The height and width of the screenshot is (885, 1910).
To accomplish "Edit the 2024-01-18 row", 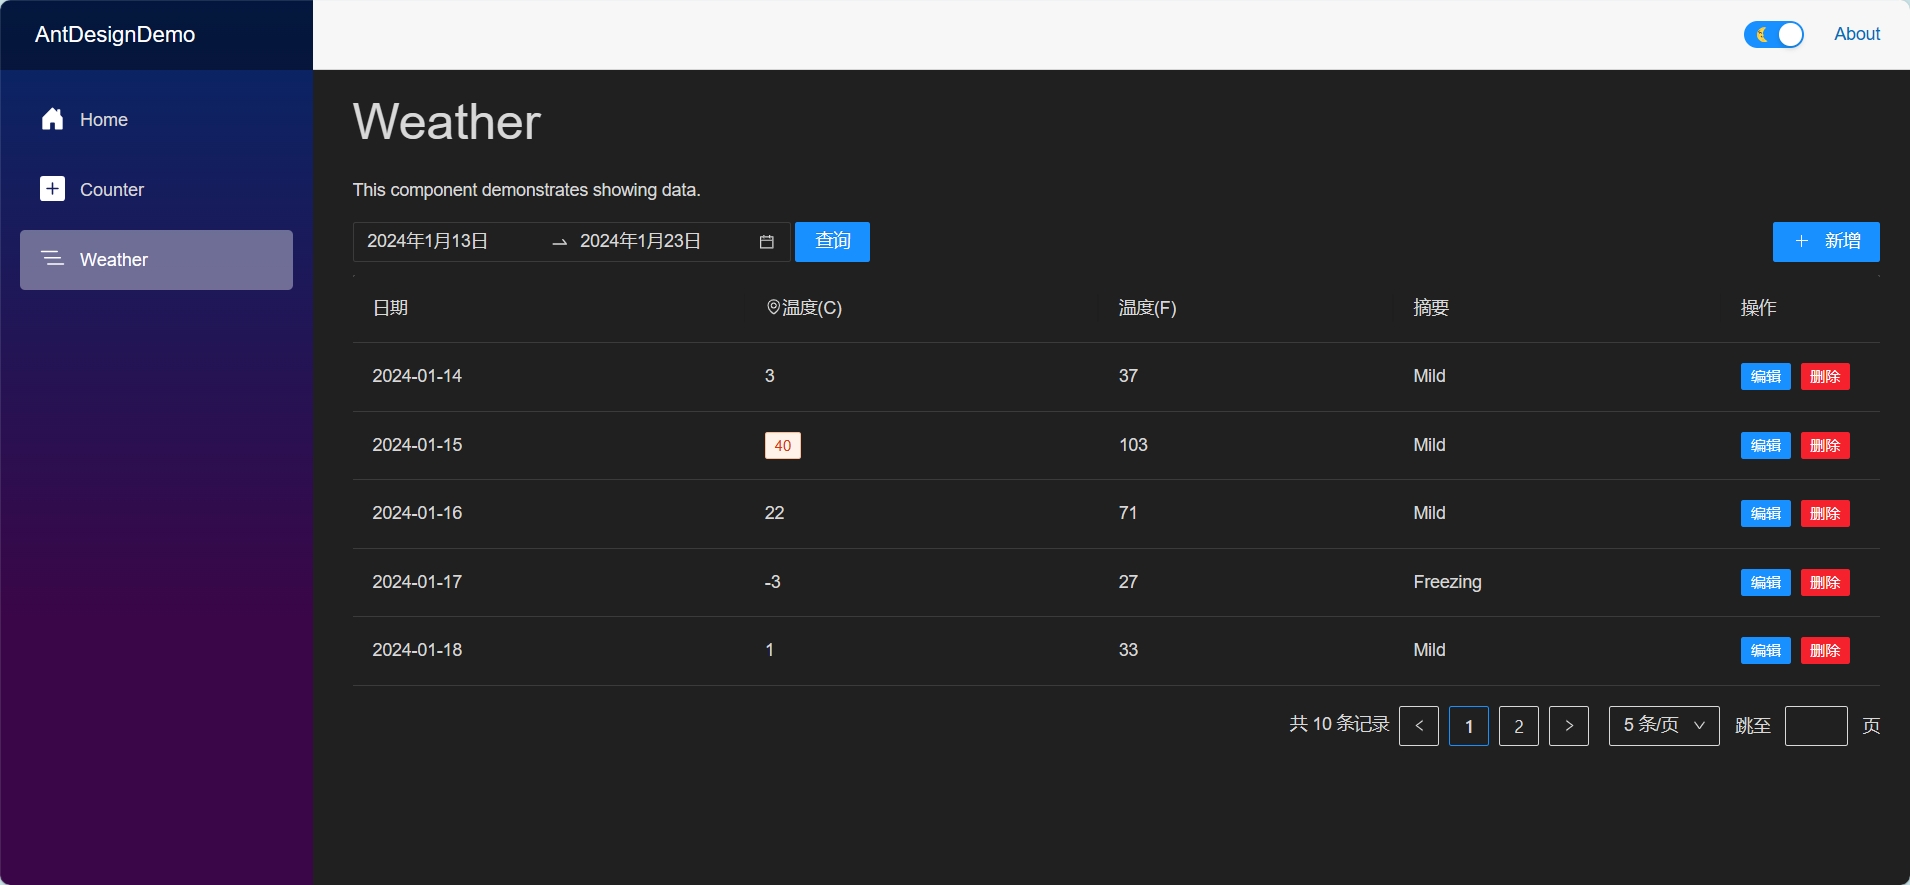I will tap(1766, 651).
